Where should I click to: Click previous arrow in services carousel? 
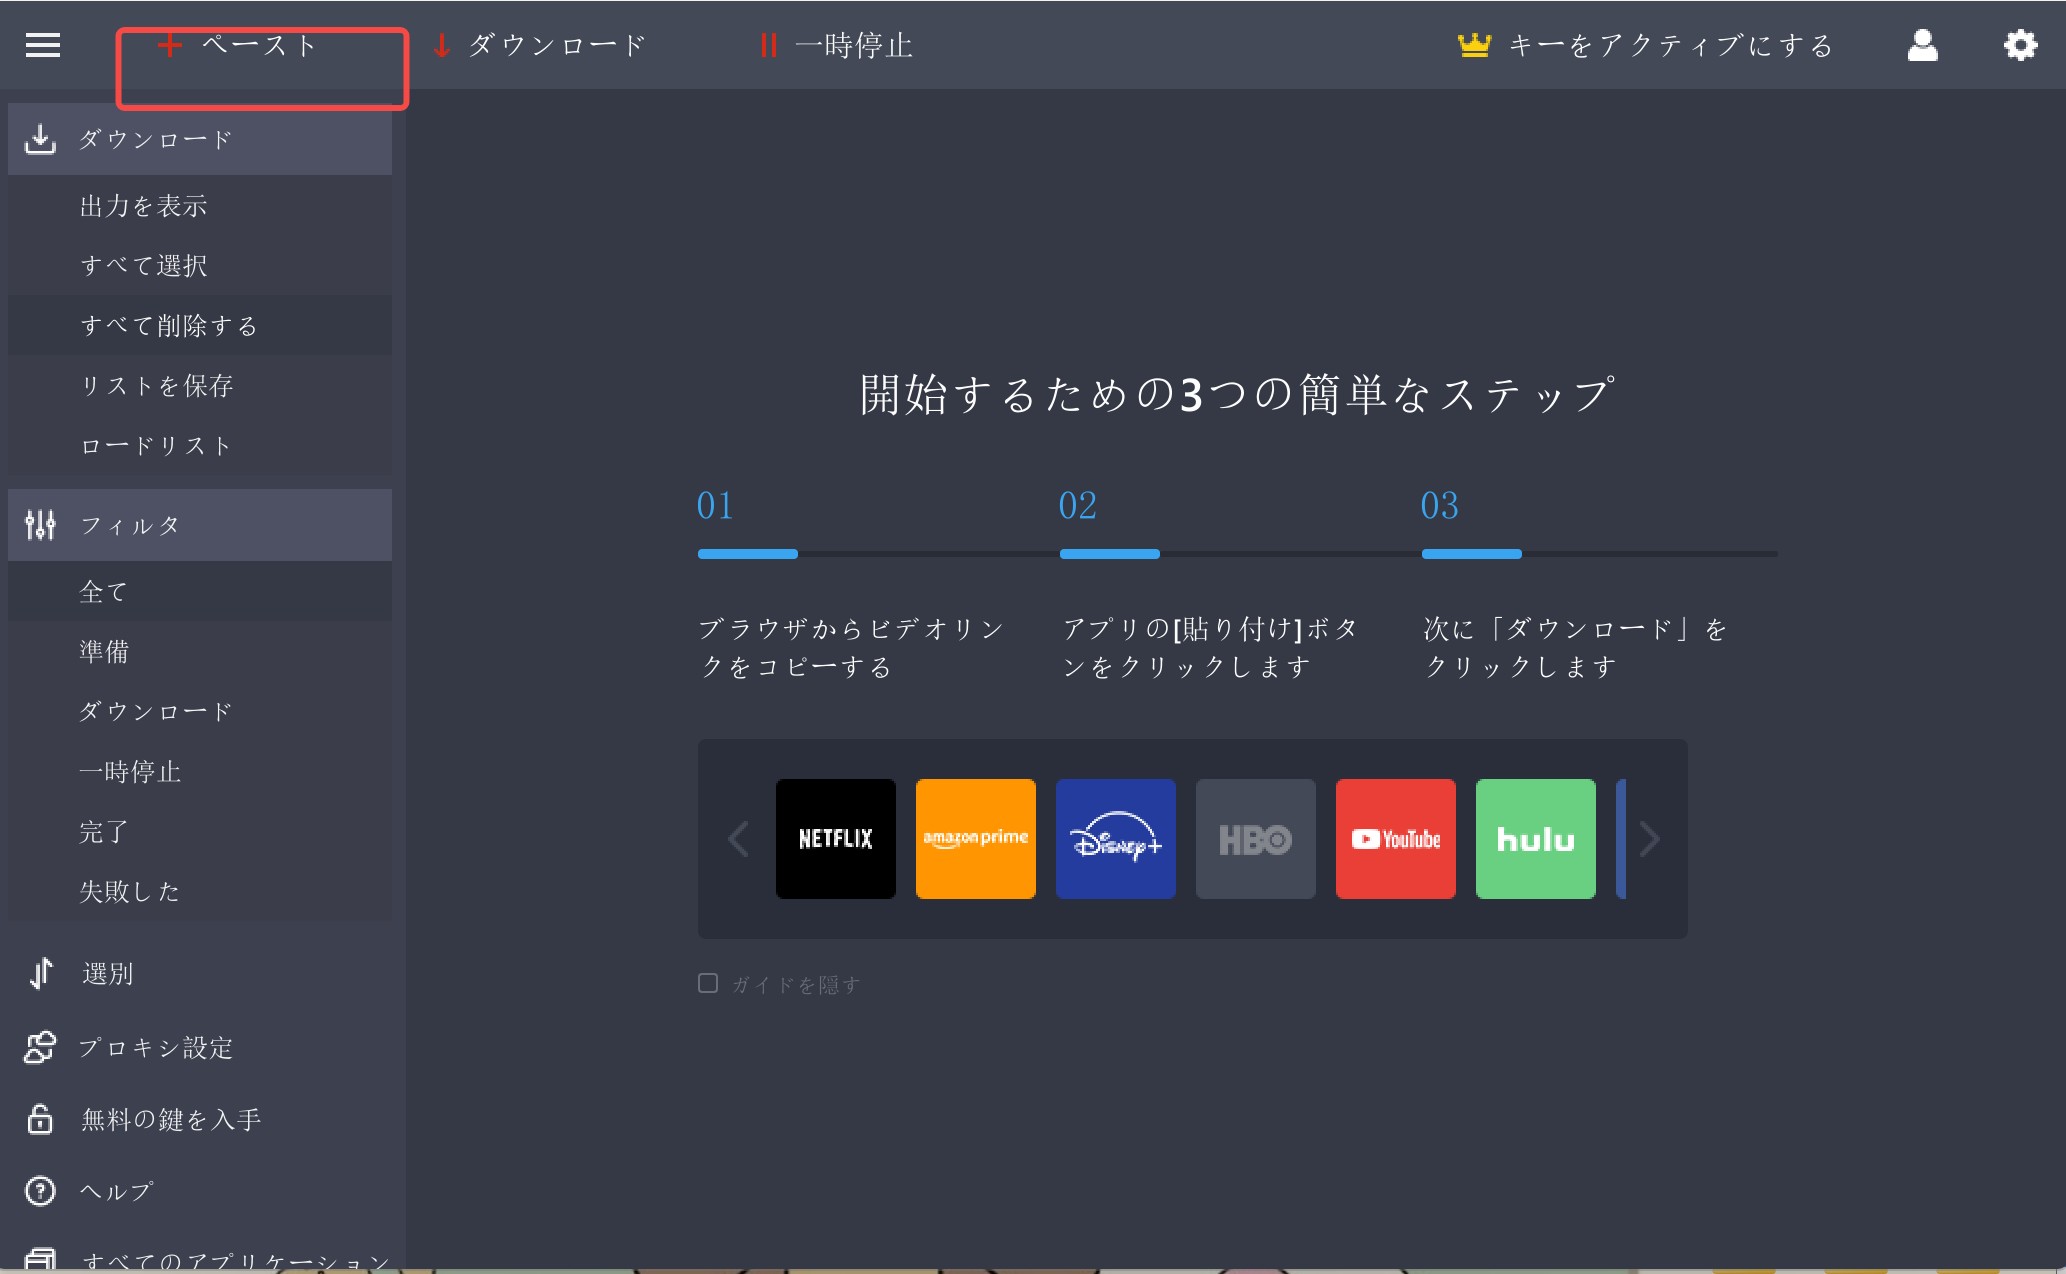(738, 839)
